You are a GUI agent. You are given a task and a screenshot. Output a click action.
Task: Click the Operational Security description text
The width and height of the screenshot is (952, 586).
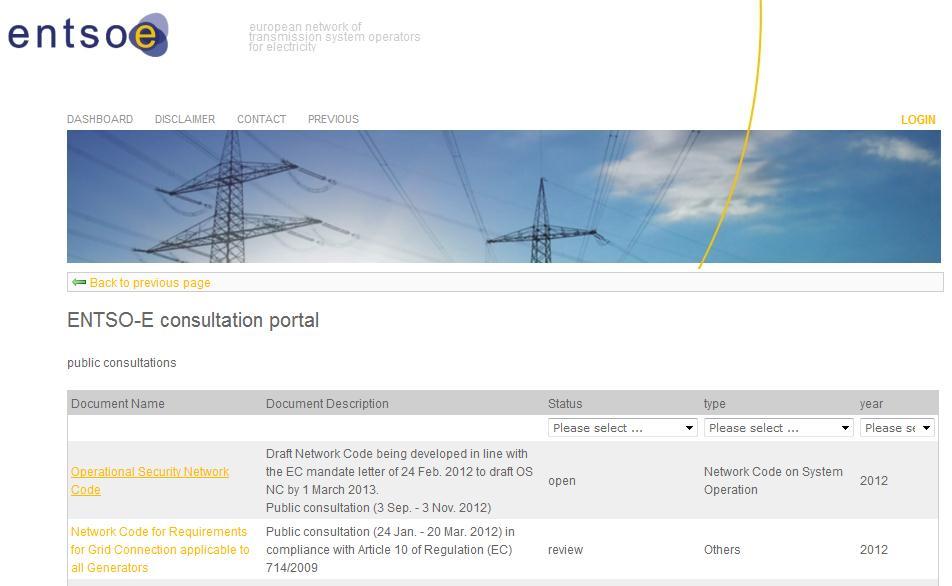click(399, 480)
